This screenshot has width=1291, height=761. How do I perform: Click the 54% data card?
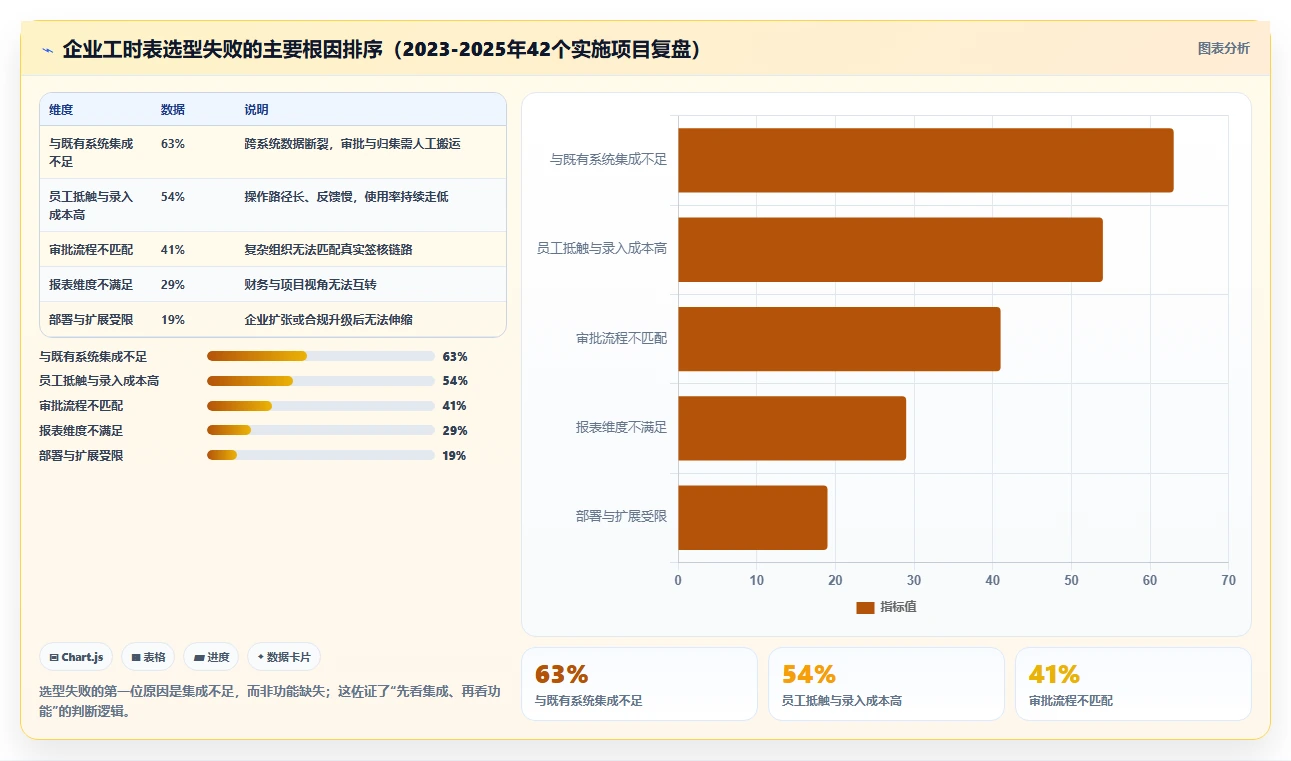tap(886, 684)
